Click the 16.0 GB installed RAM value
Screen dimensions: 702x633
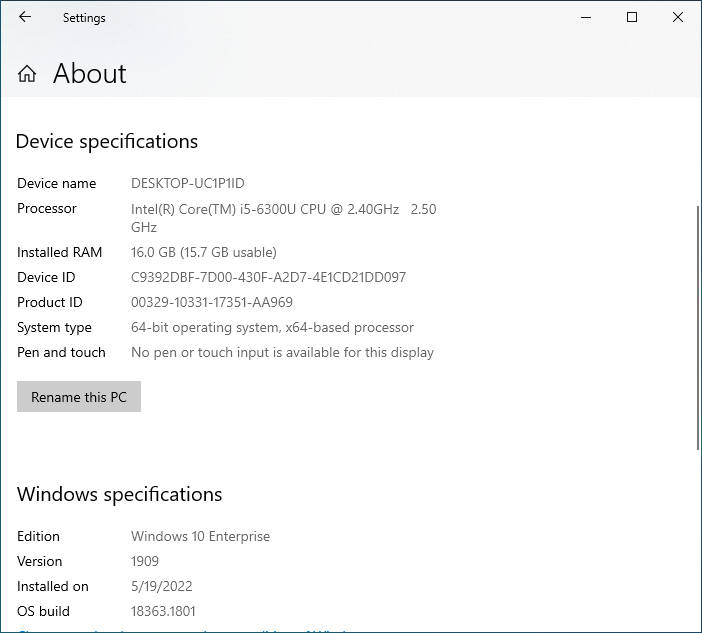203,252
